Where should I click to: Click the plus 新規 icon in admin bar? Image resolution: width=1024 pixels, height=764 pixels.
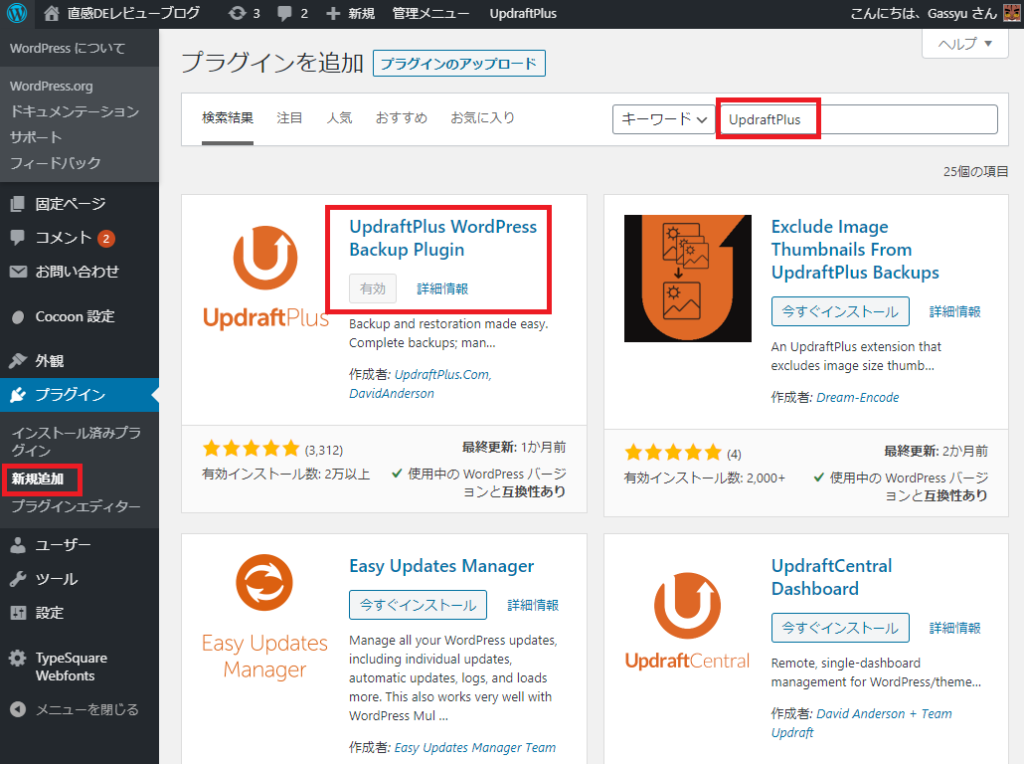coord(333,14)
